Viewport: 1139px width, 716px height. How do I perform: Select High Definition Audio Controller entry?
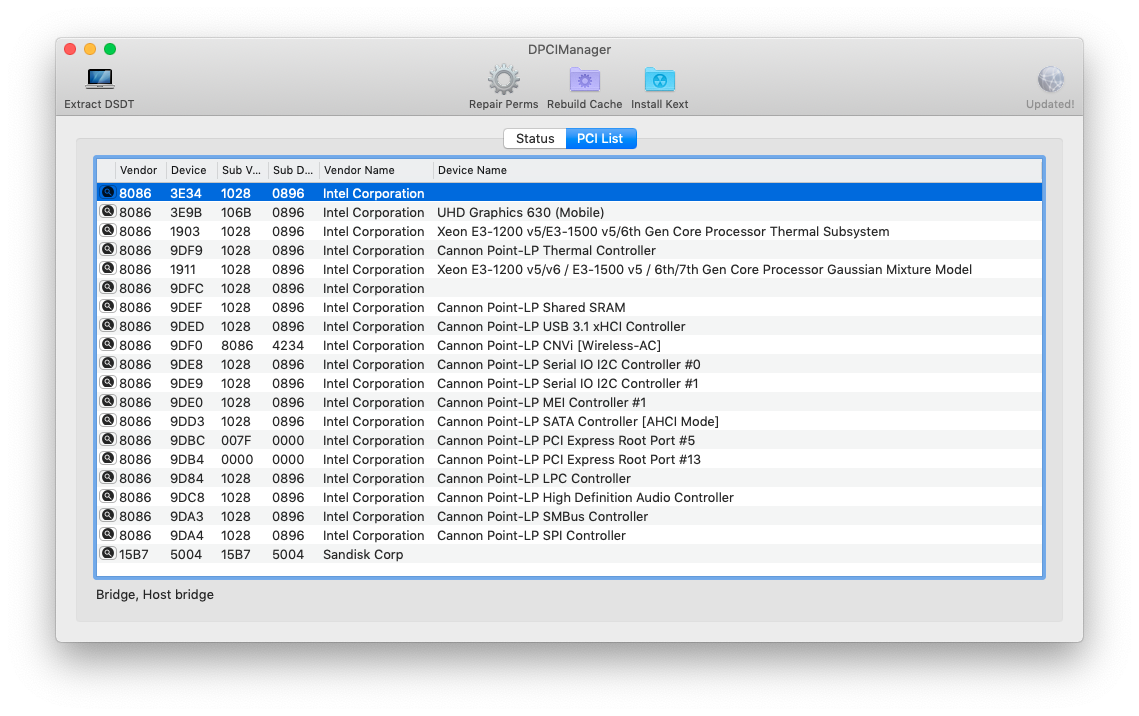(585, 497)
